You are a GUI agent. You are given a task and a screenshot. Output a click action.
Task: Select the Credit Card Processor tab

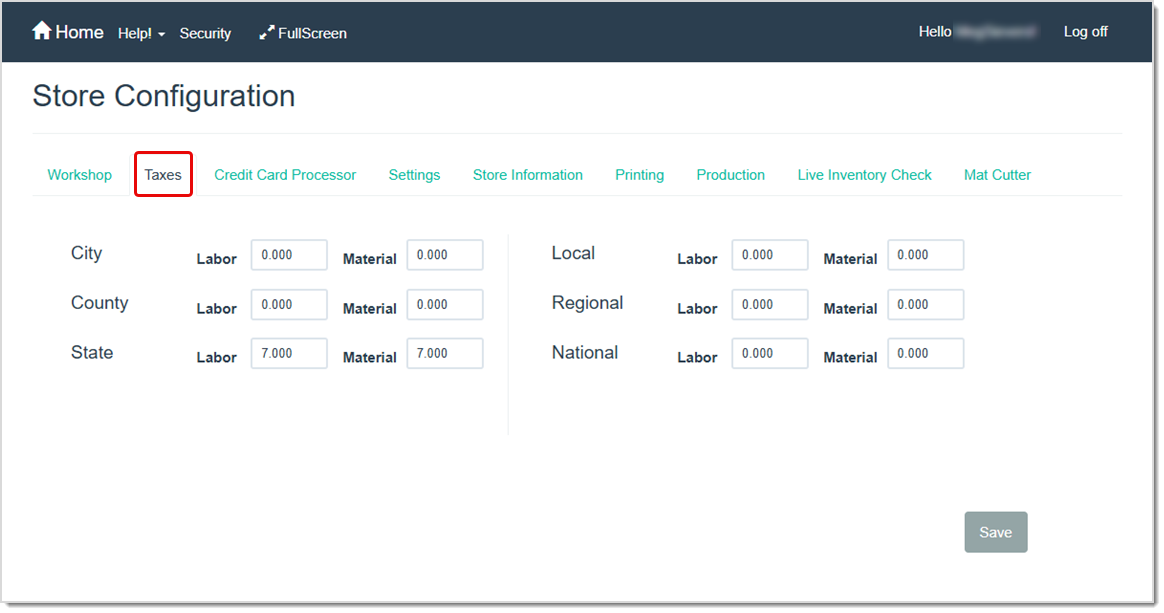pos(285,174)
